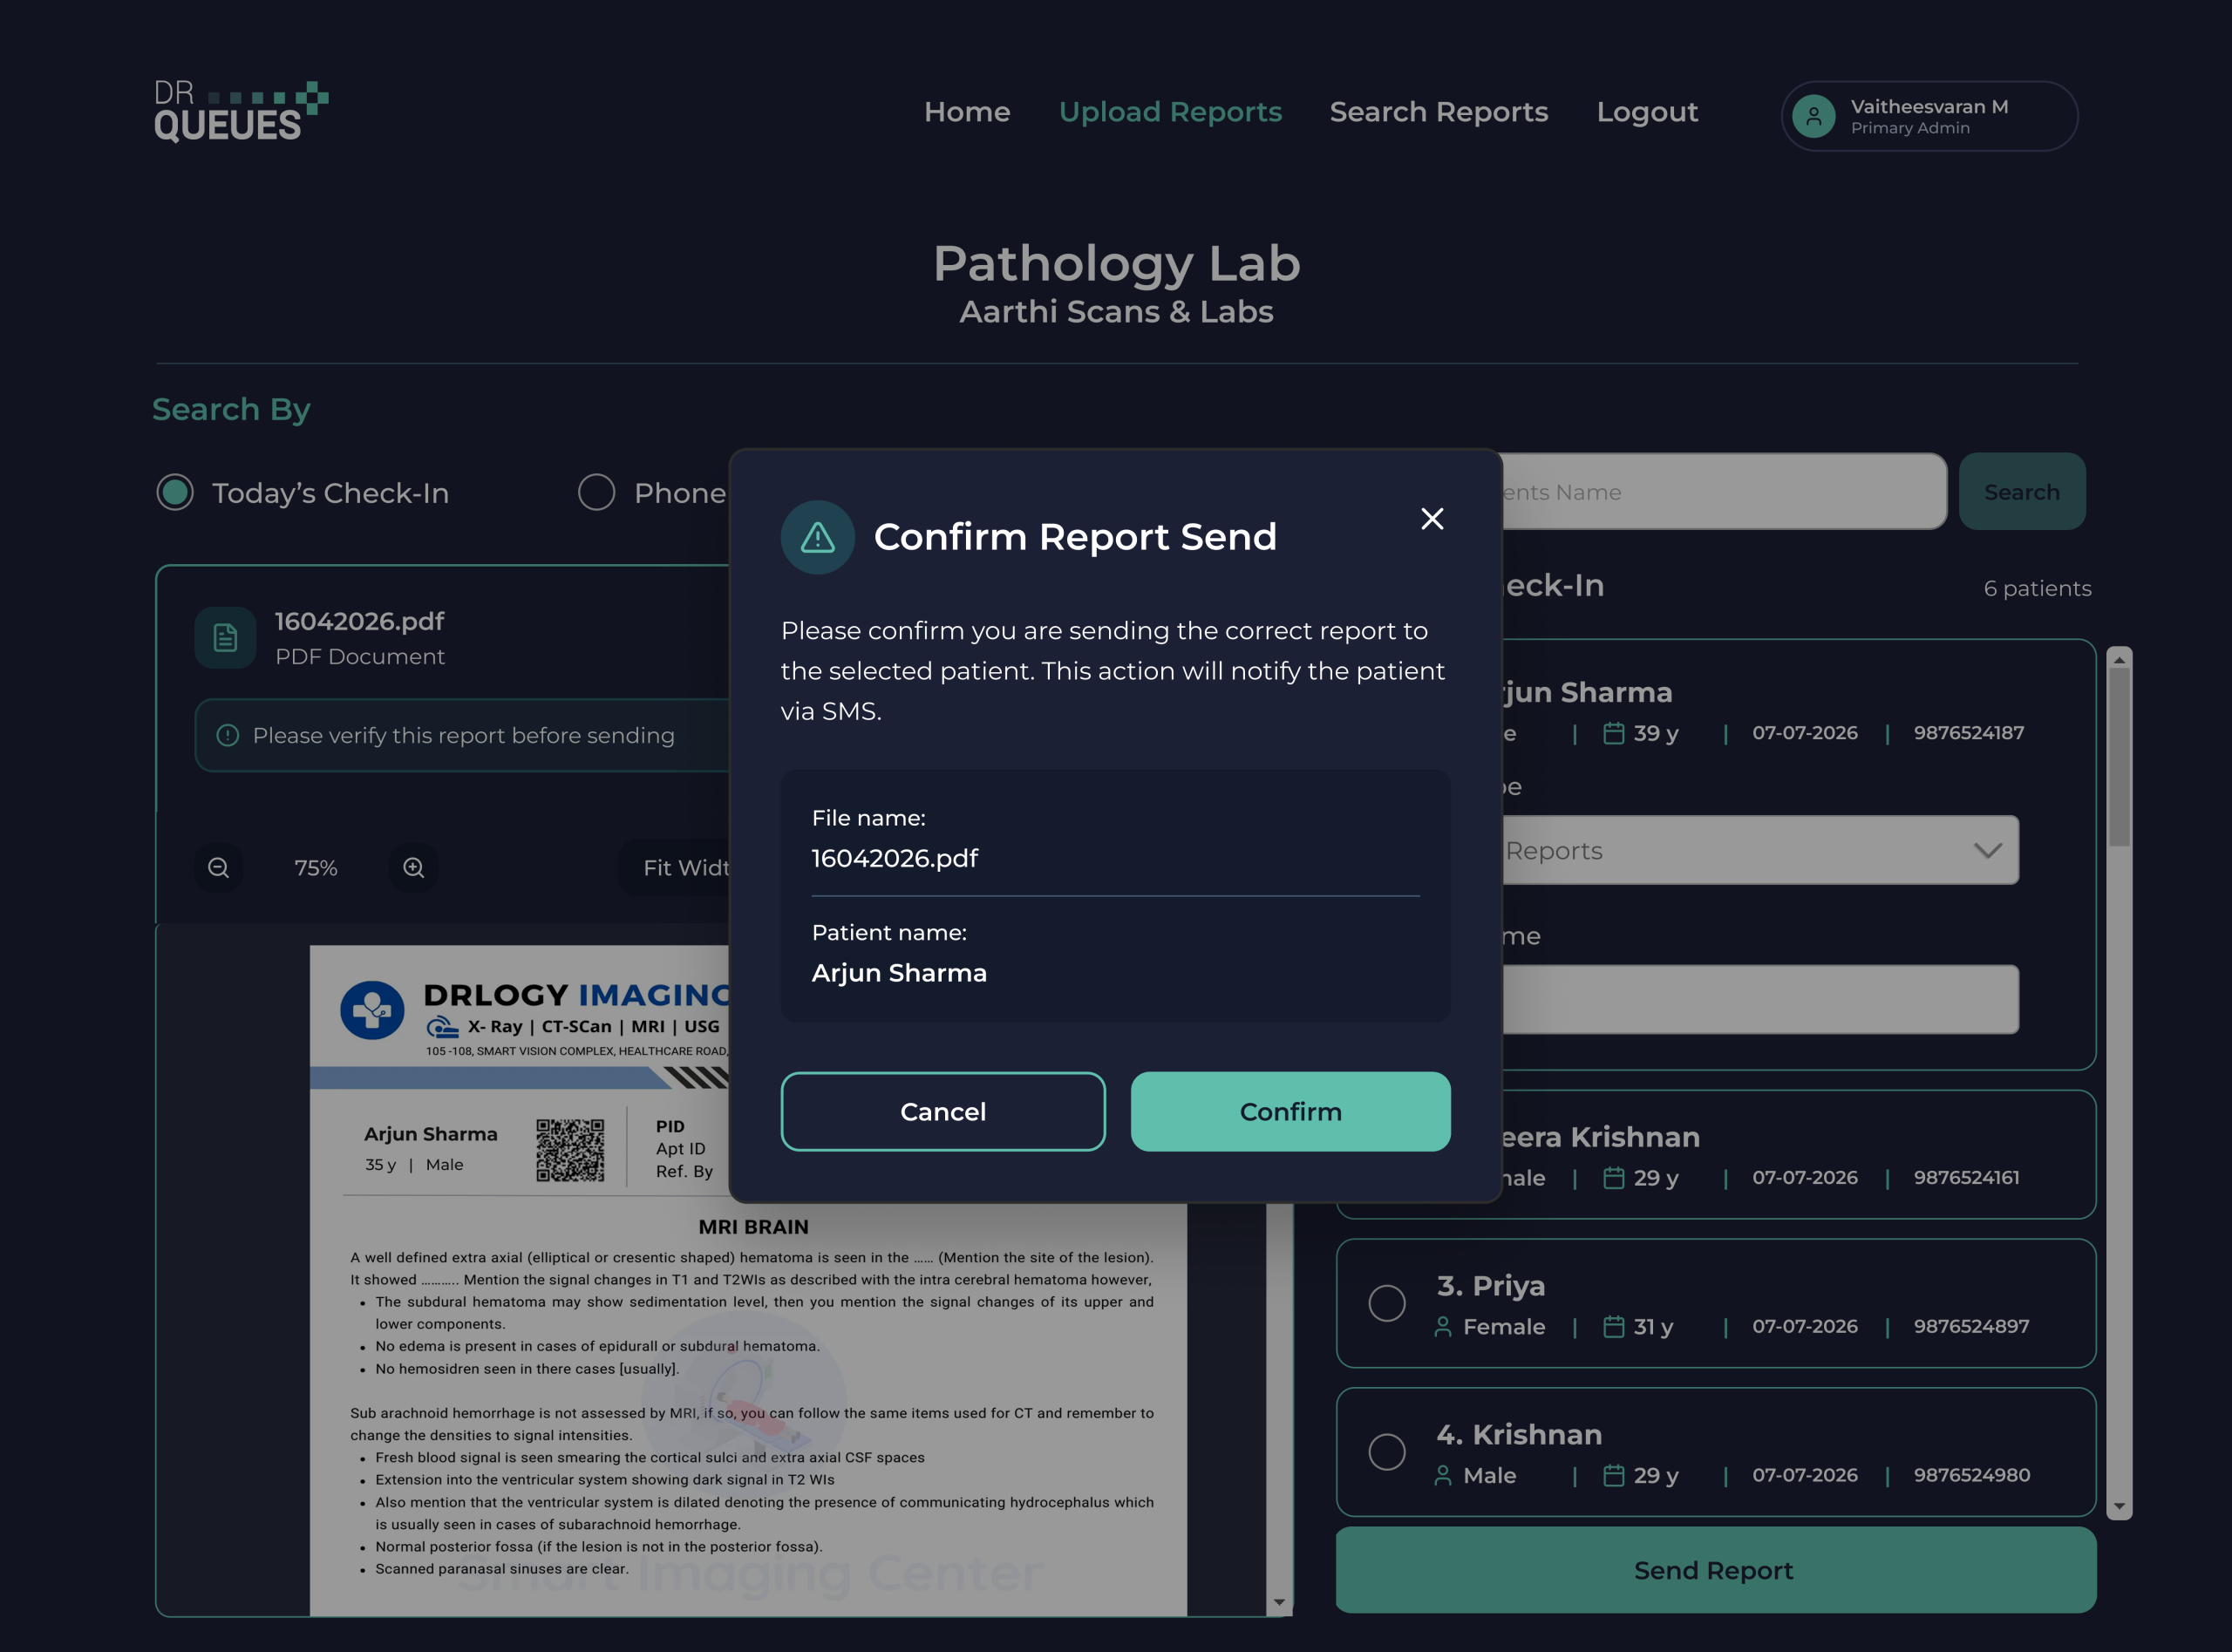The height and width of the screenshot is (1652, 2232).
Task: Click the info icon beside verify report notice
Action: click(x=228, y=735)
